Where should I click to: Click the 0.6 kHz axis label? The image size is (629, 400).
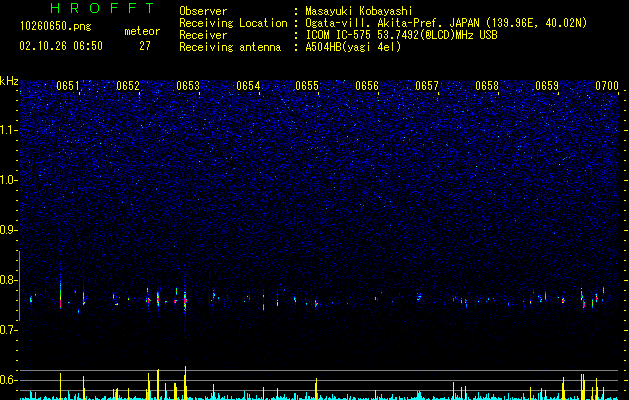[9, 380]
